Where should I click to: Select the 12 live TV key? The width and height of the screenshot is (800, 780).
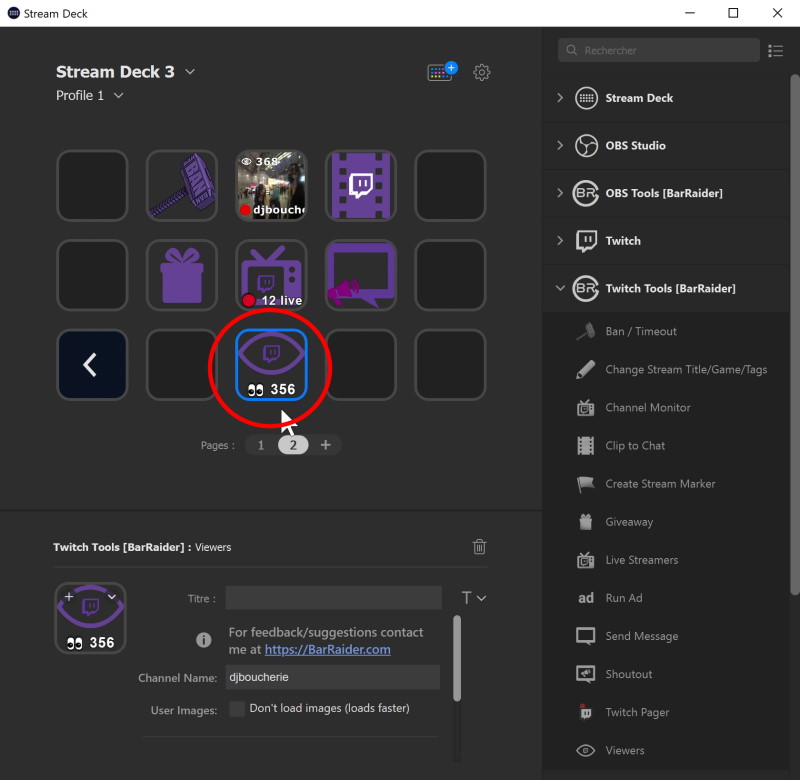[x=271, y=275]
